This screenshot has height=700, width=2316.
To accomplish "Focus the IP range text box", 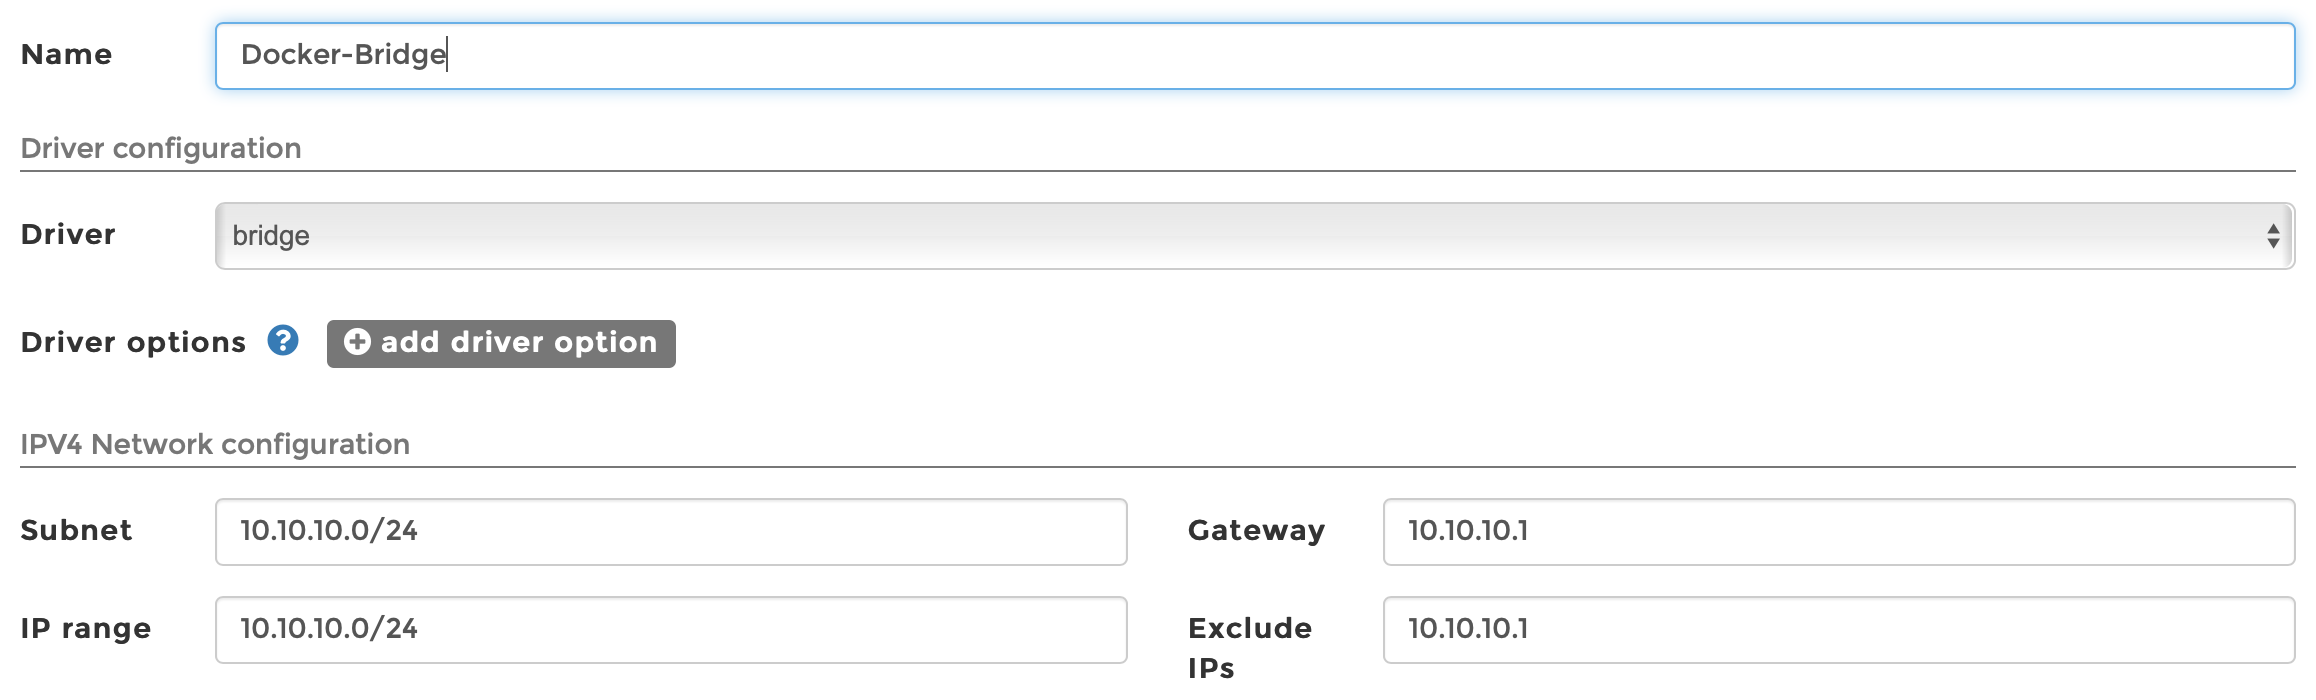I will (671, 630).
